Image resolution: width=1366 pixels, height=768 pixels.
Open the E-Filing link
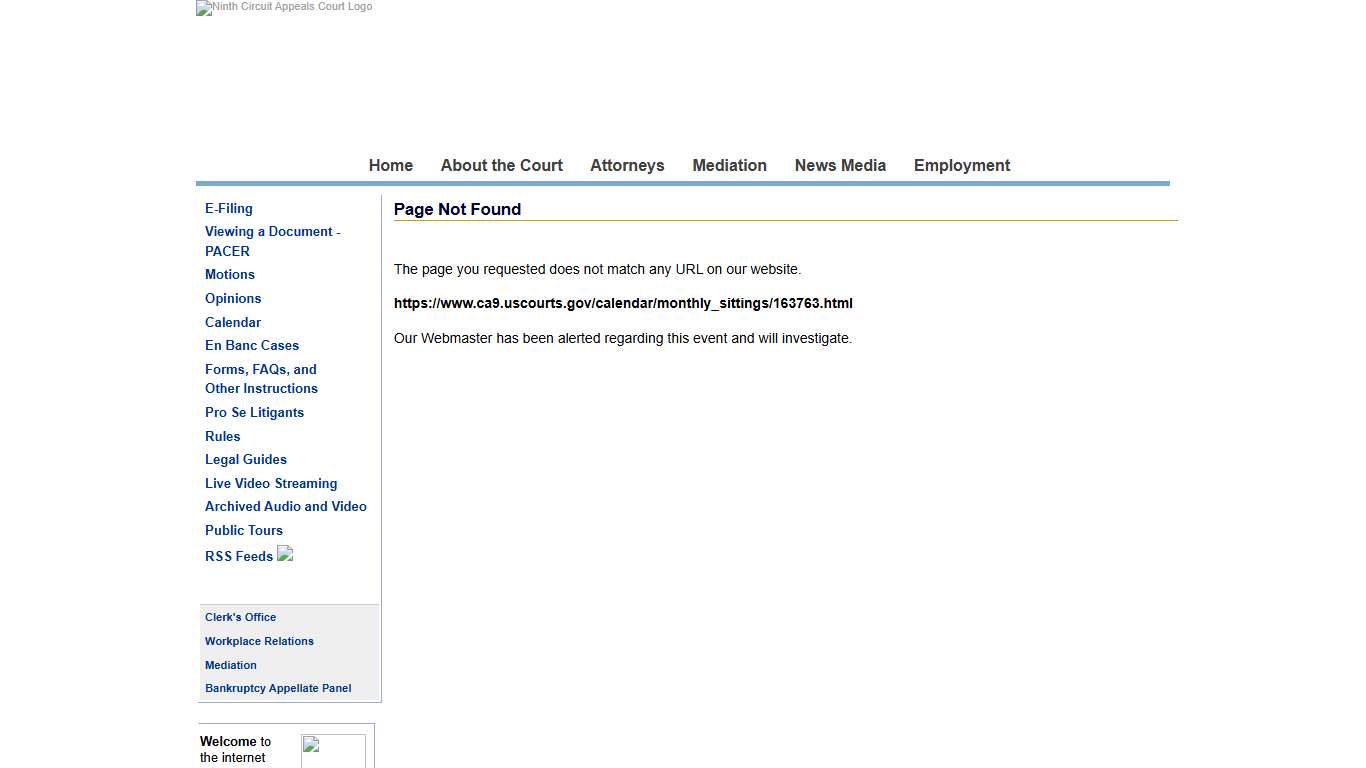[x=228, y=208]
